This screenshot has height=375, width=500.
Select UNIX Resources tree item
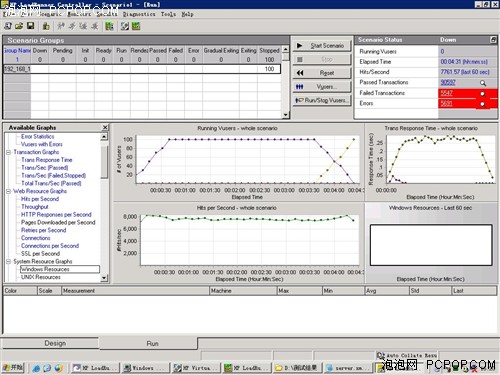41,277
